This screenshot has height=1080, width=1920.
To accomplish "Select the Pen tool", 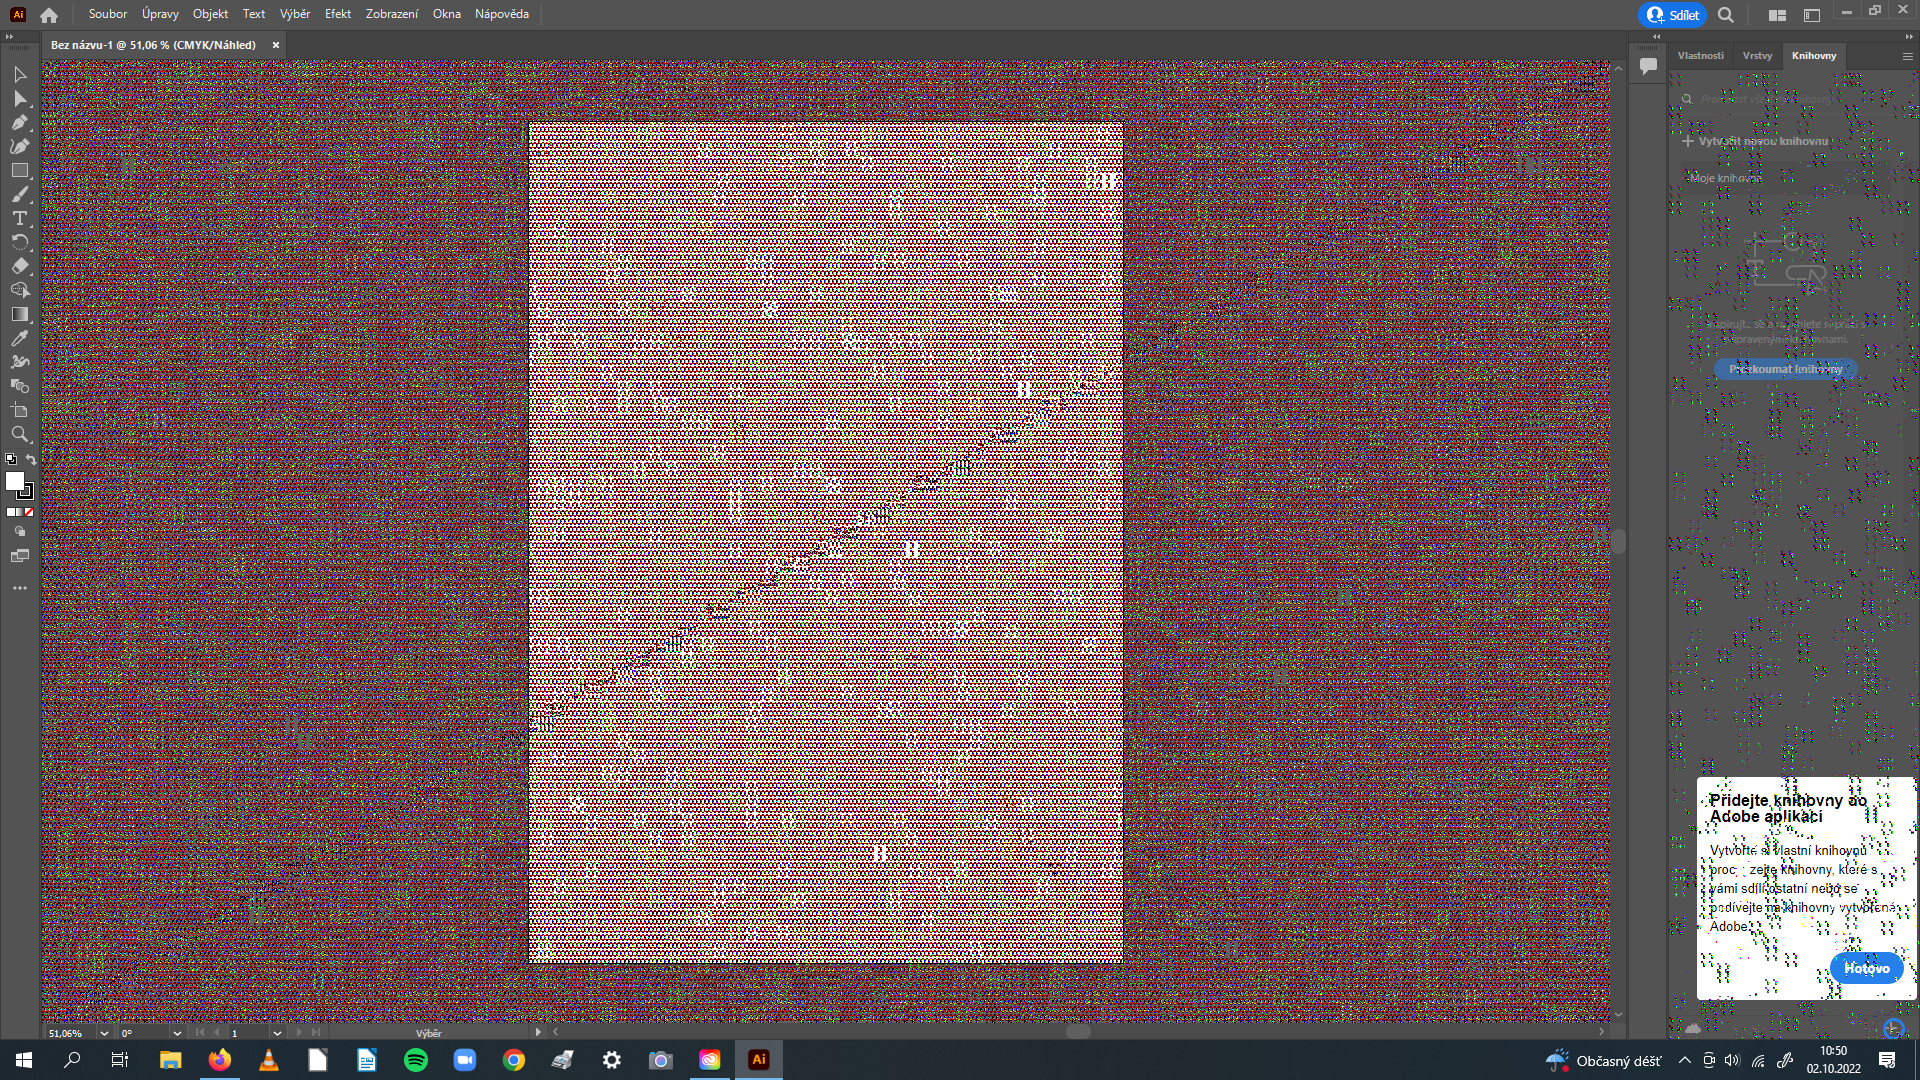I will point(20,122).
